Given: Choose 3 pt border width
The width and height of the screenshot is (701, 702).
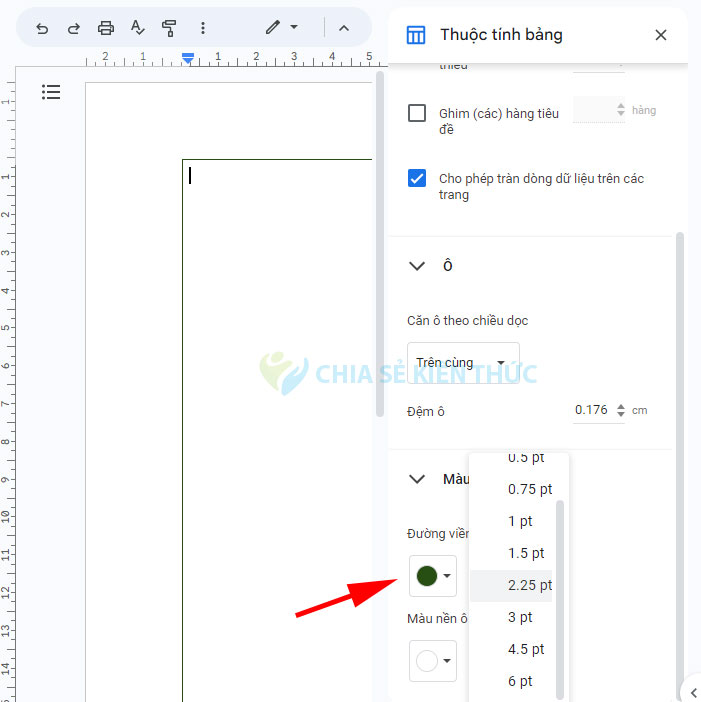Looking at the screenshot, I should coord(511,617).
